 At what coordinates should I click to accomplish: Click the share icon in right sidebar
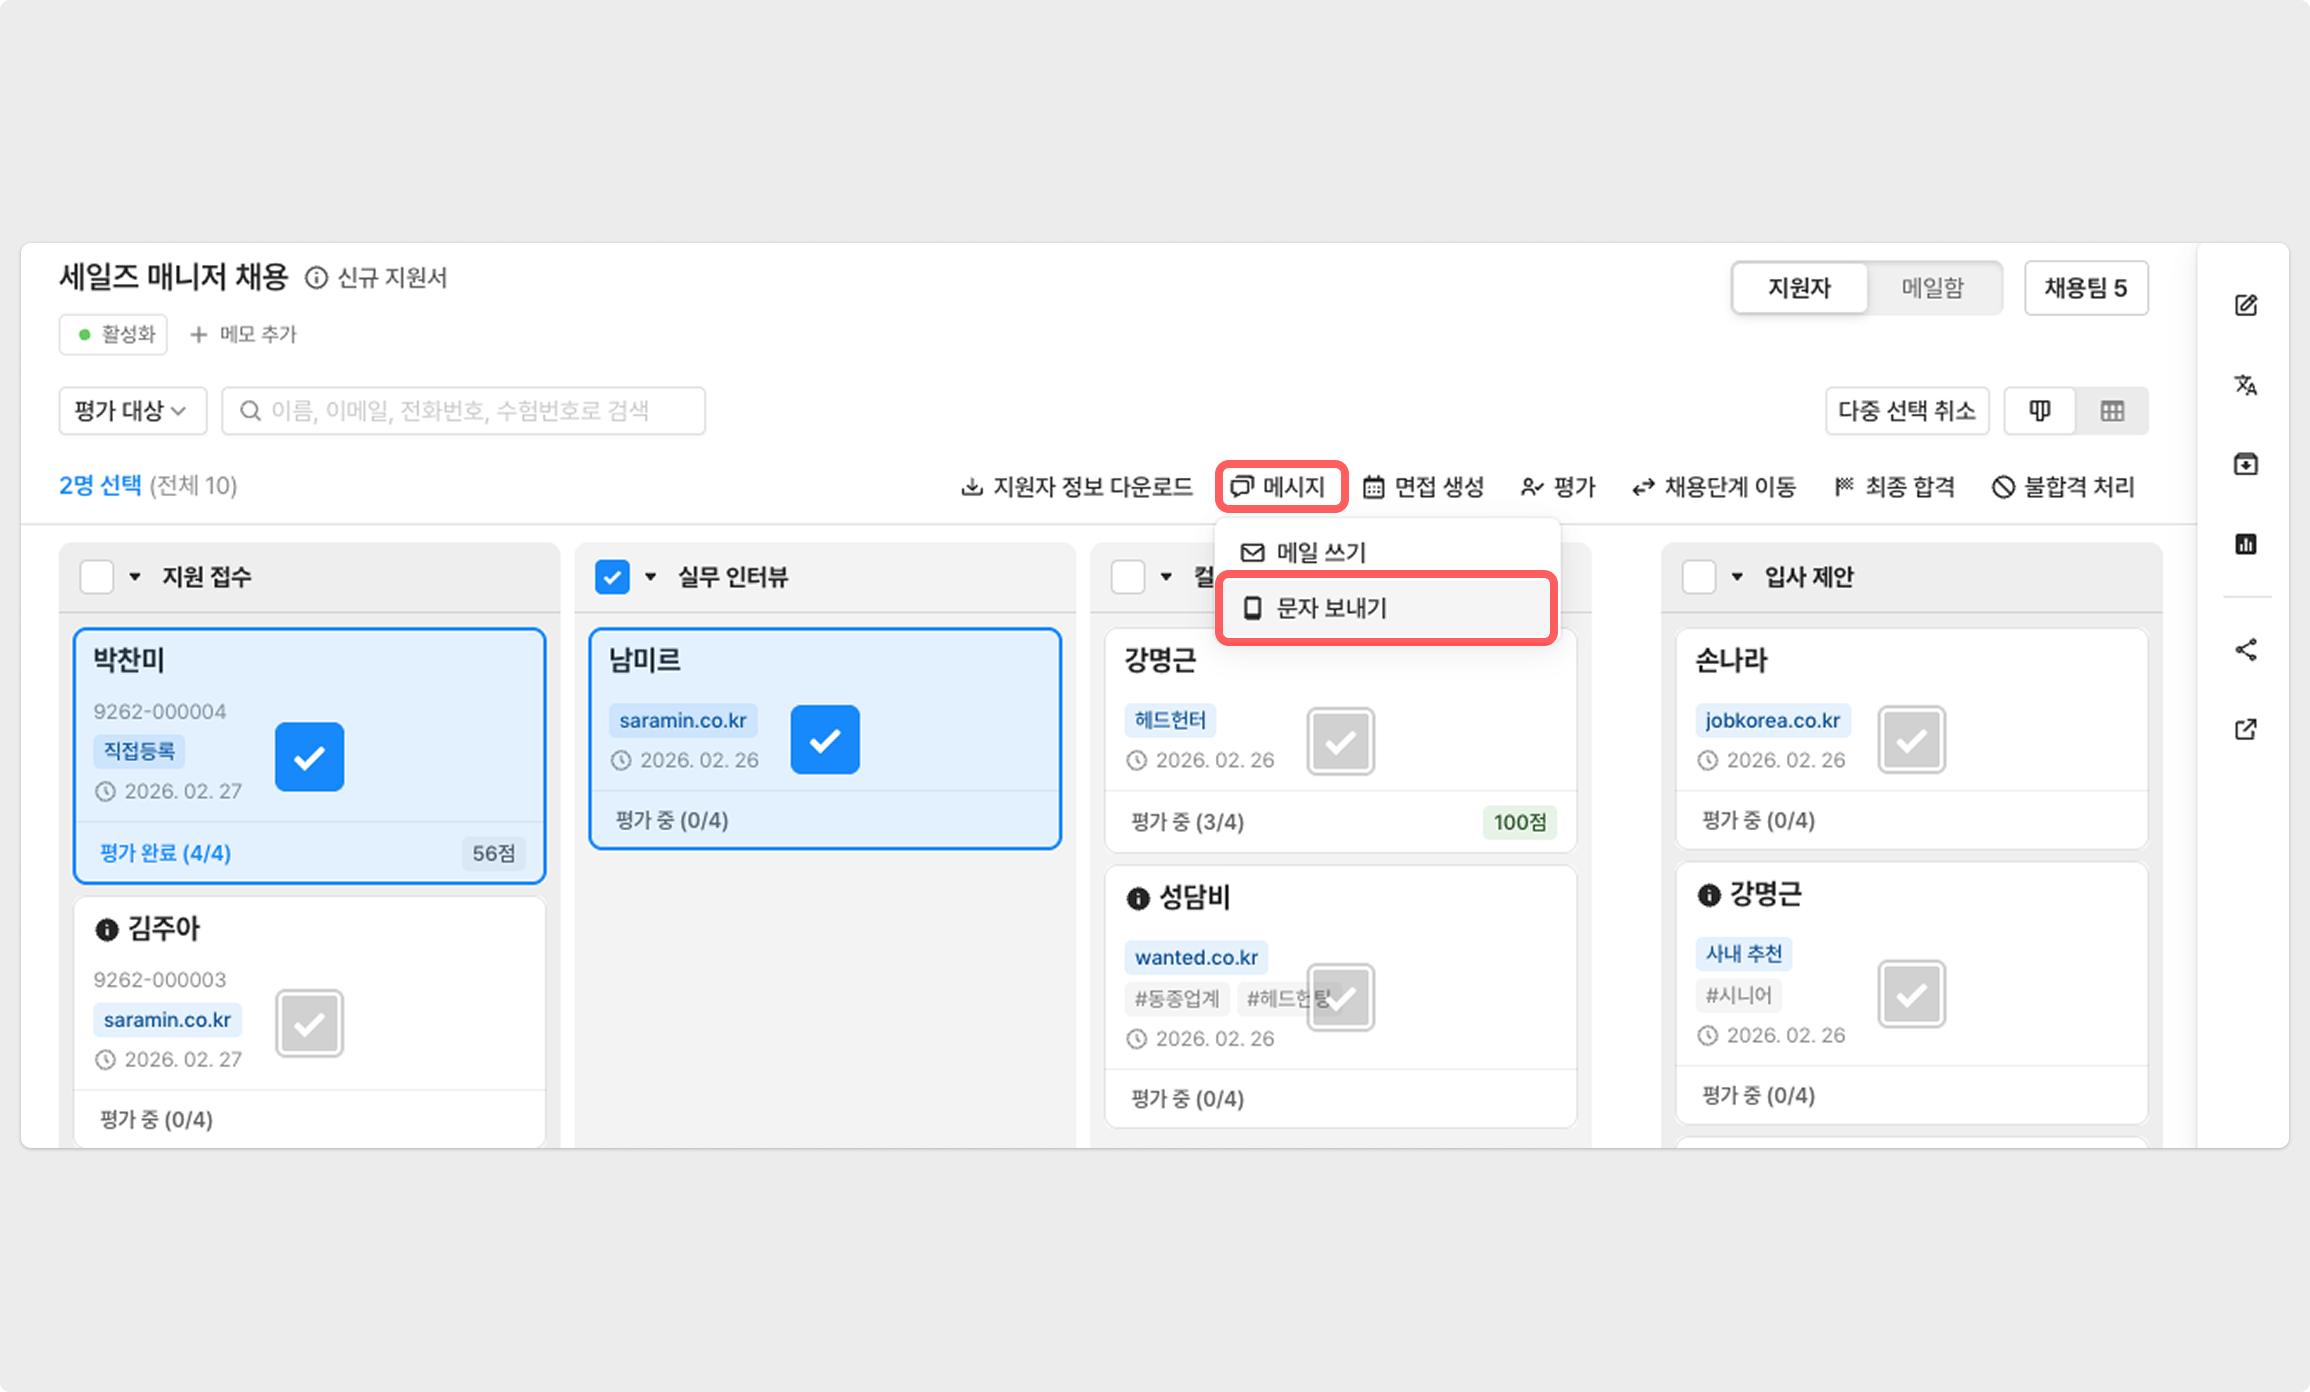[x=2246, y=650]
